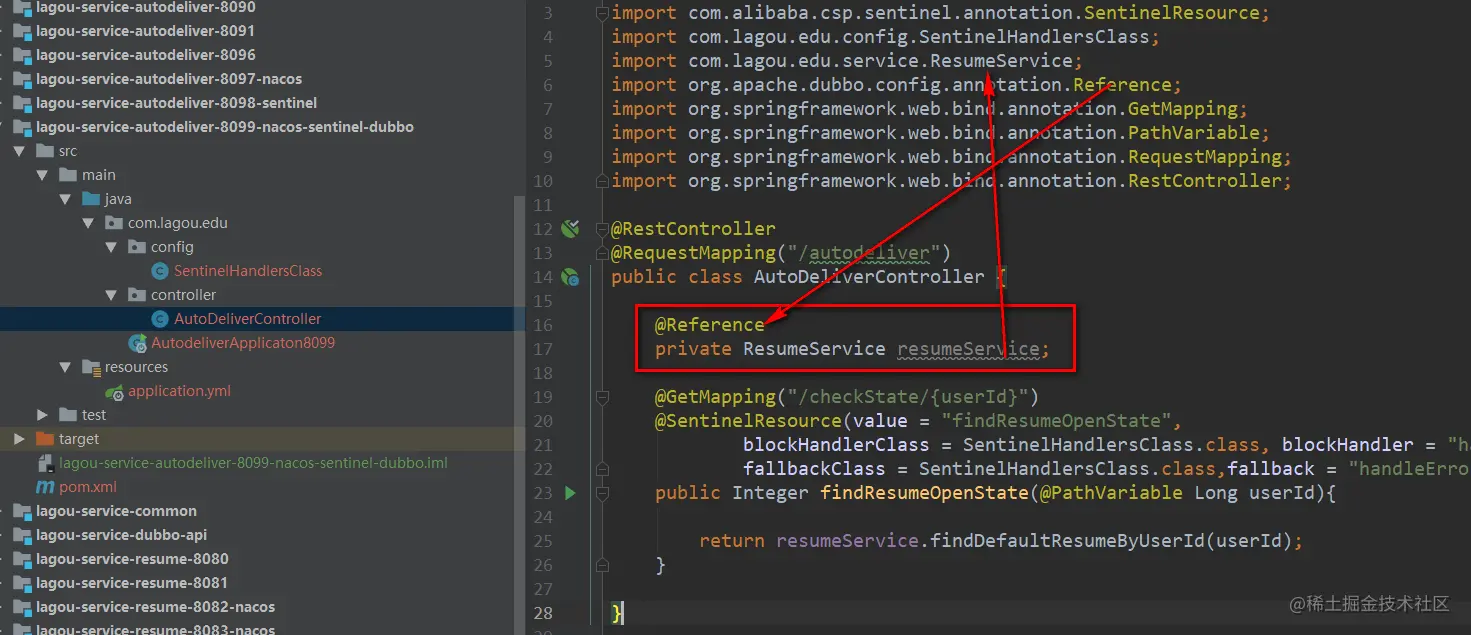Viewport: 1471px width, 635px height.
Task: Select lagou-service-resume-8082-nacos module
Action: (x=155, y=607)
